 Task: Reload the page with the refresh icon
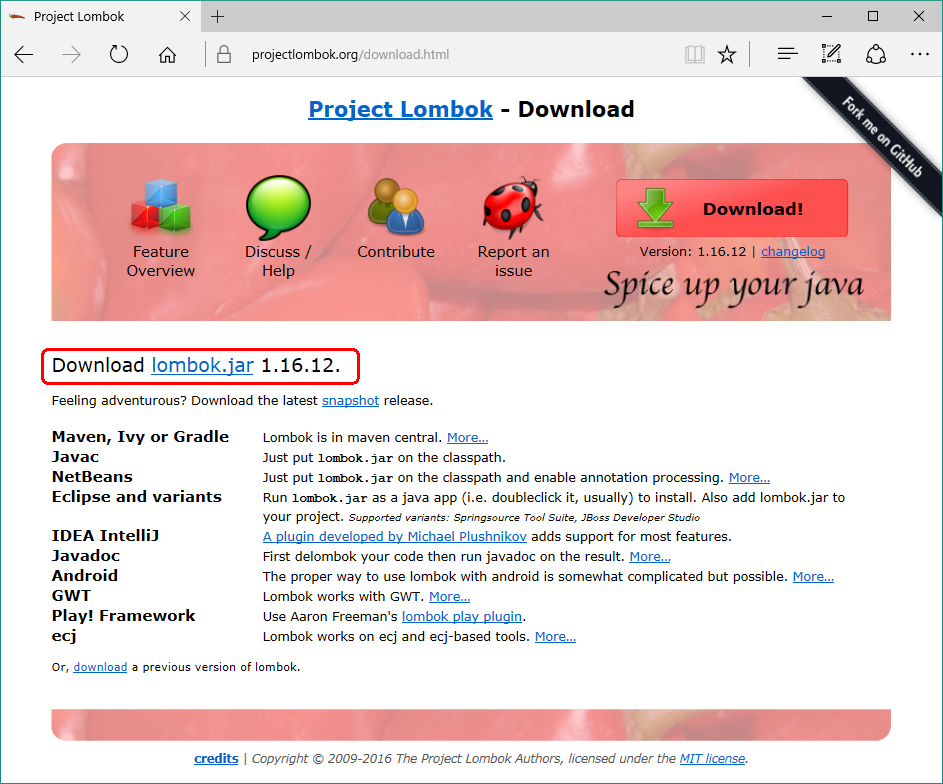(x=118, y=54)
